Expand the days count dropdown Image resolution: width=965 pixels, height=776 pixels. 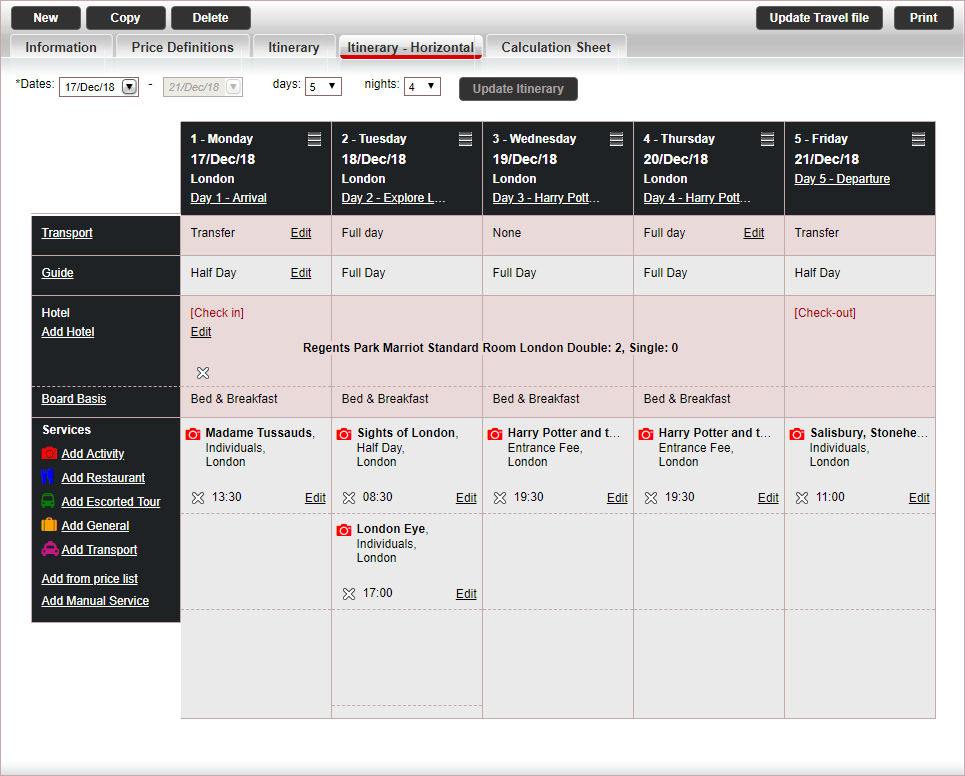pyautogui.click(x=323, y=86)
